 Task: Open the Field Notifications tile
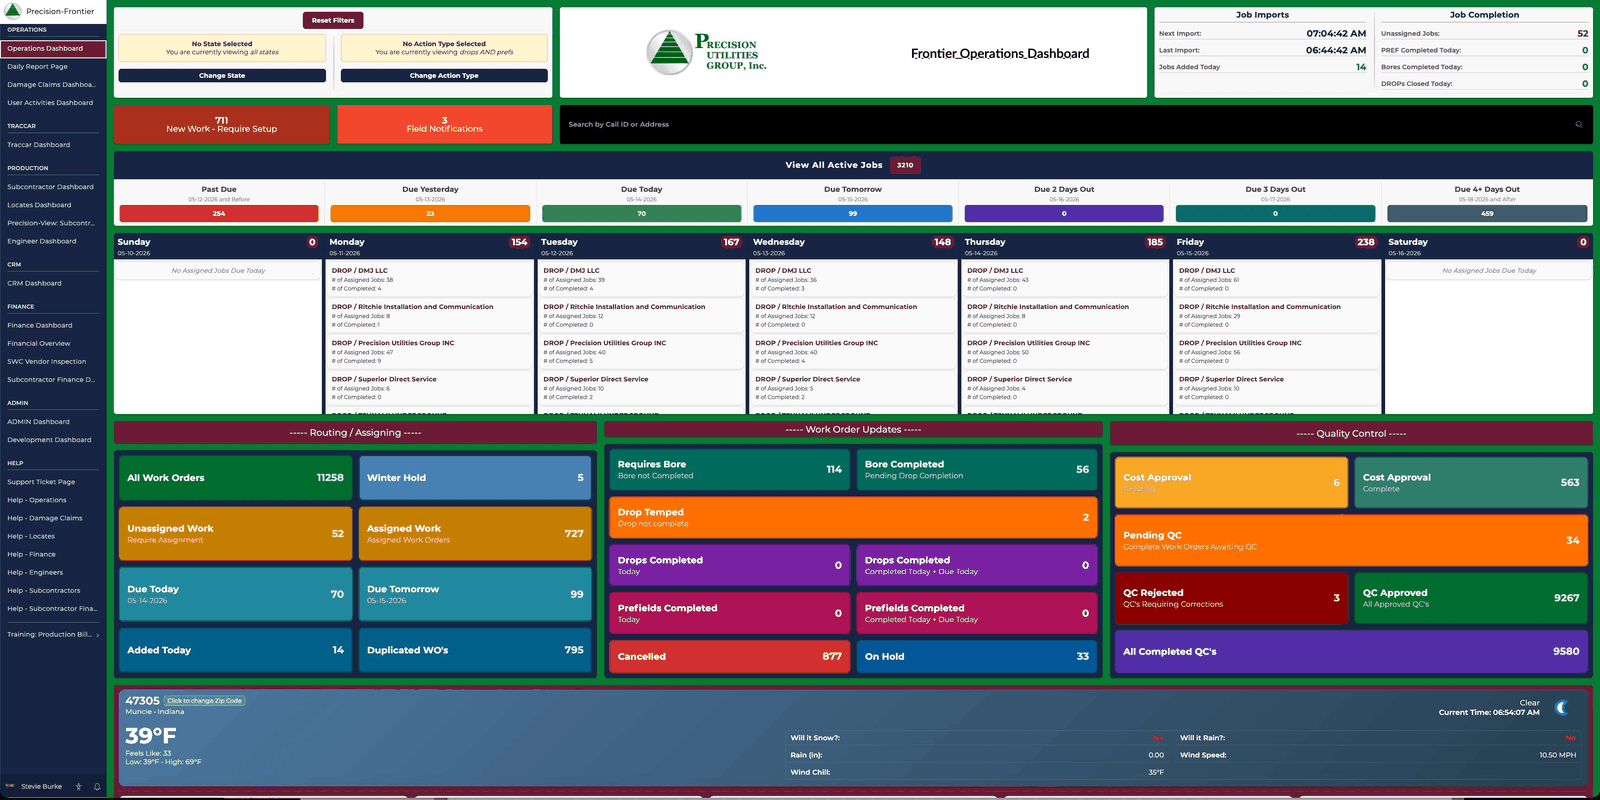click(x=444, y=124)
